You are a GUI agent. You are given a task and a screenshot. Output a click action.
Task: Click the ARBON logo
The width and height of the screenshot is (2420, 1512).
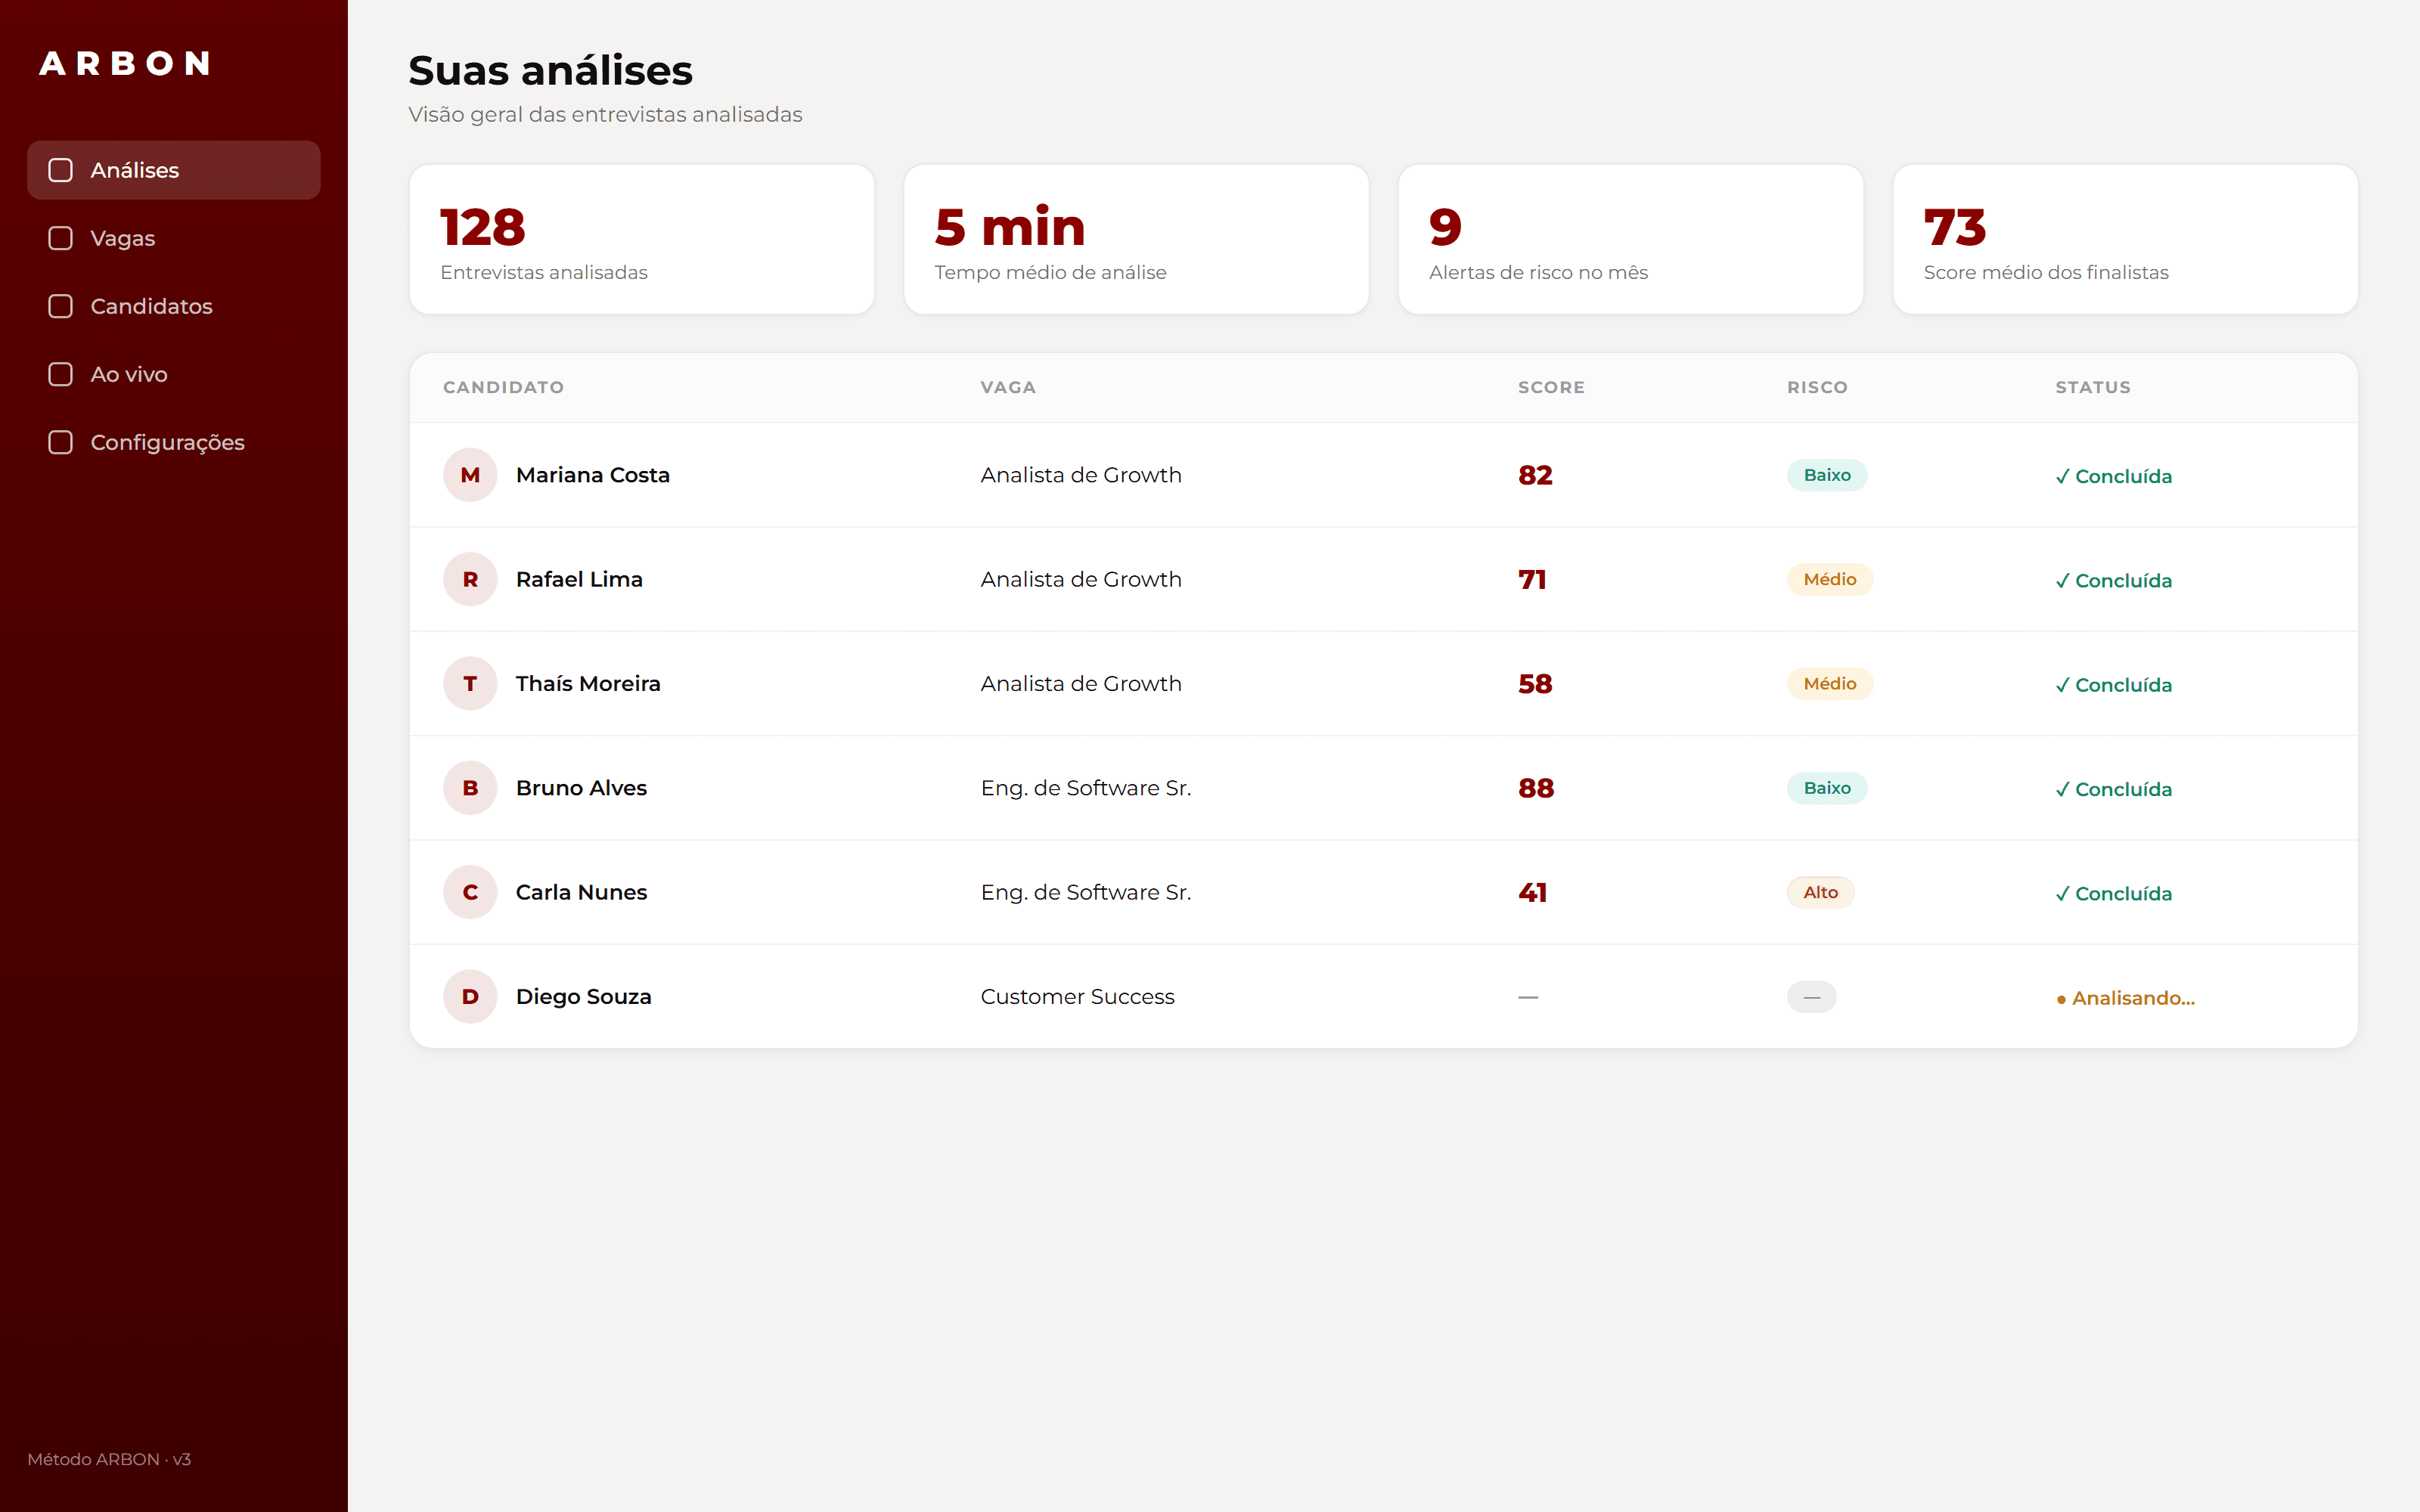click(x=125, y=64)
